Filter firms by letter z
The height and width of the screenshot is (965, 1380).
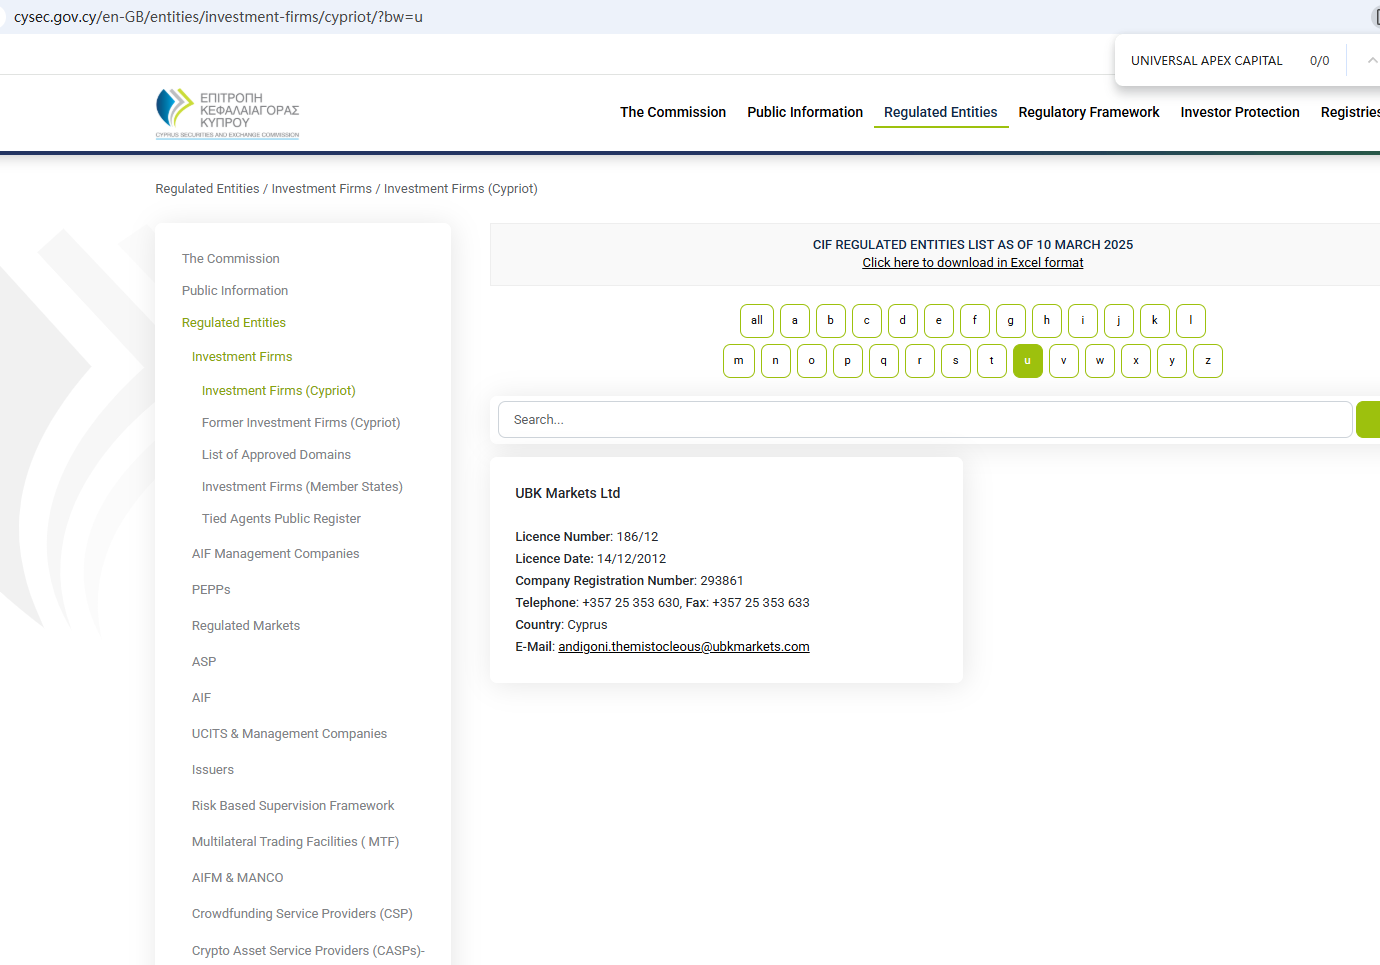[1208, 361]
